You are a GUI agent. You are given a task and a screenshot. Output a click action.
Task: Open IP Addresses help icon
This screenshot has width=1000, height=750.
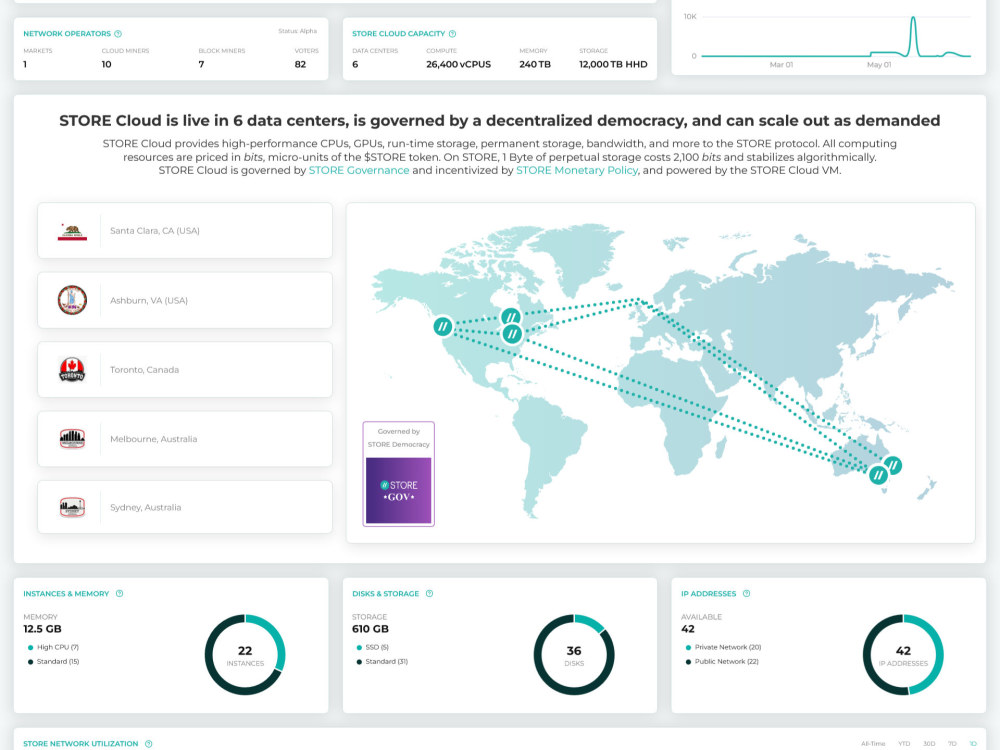point(746,594)
